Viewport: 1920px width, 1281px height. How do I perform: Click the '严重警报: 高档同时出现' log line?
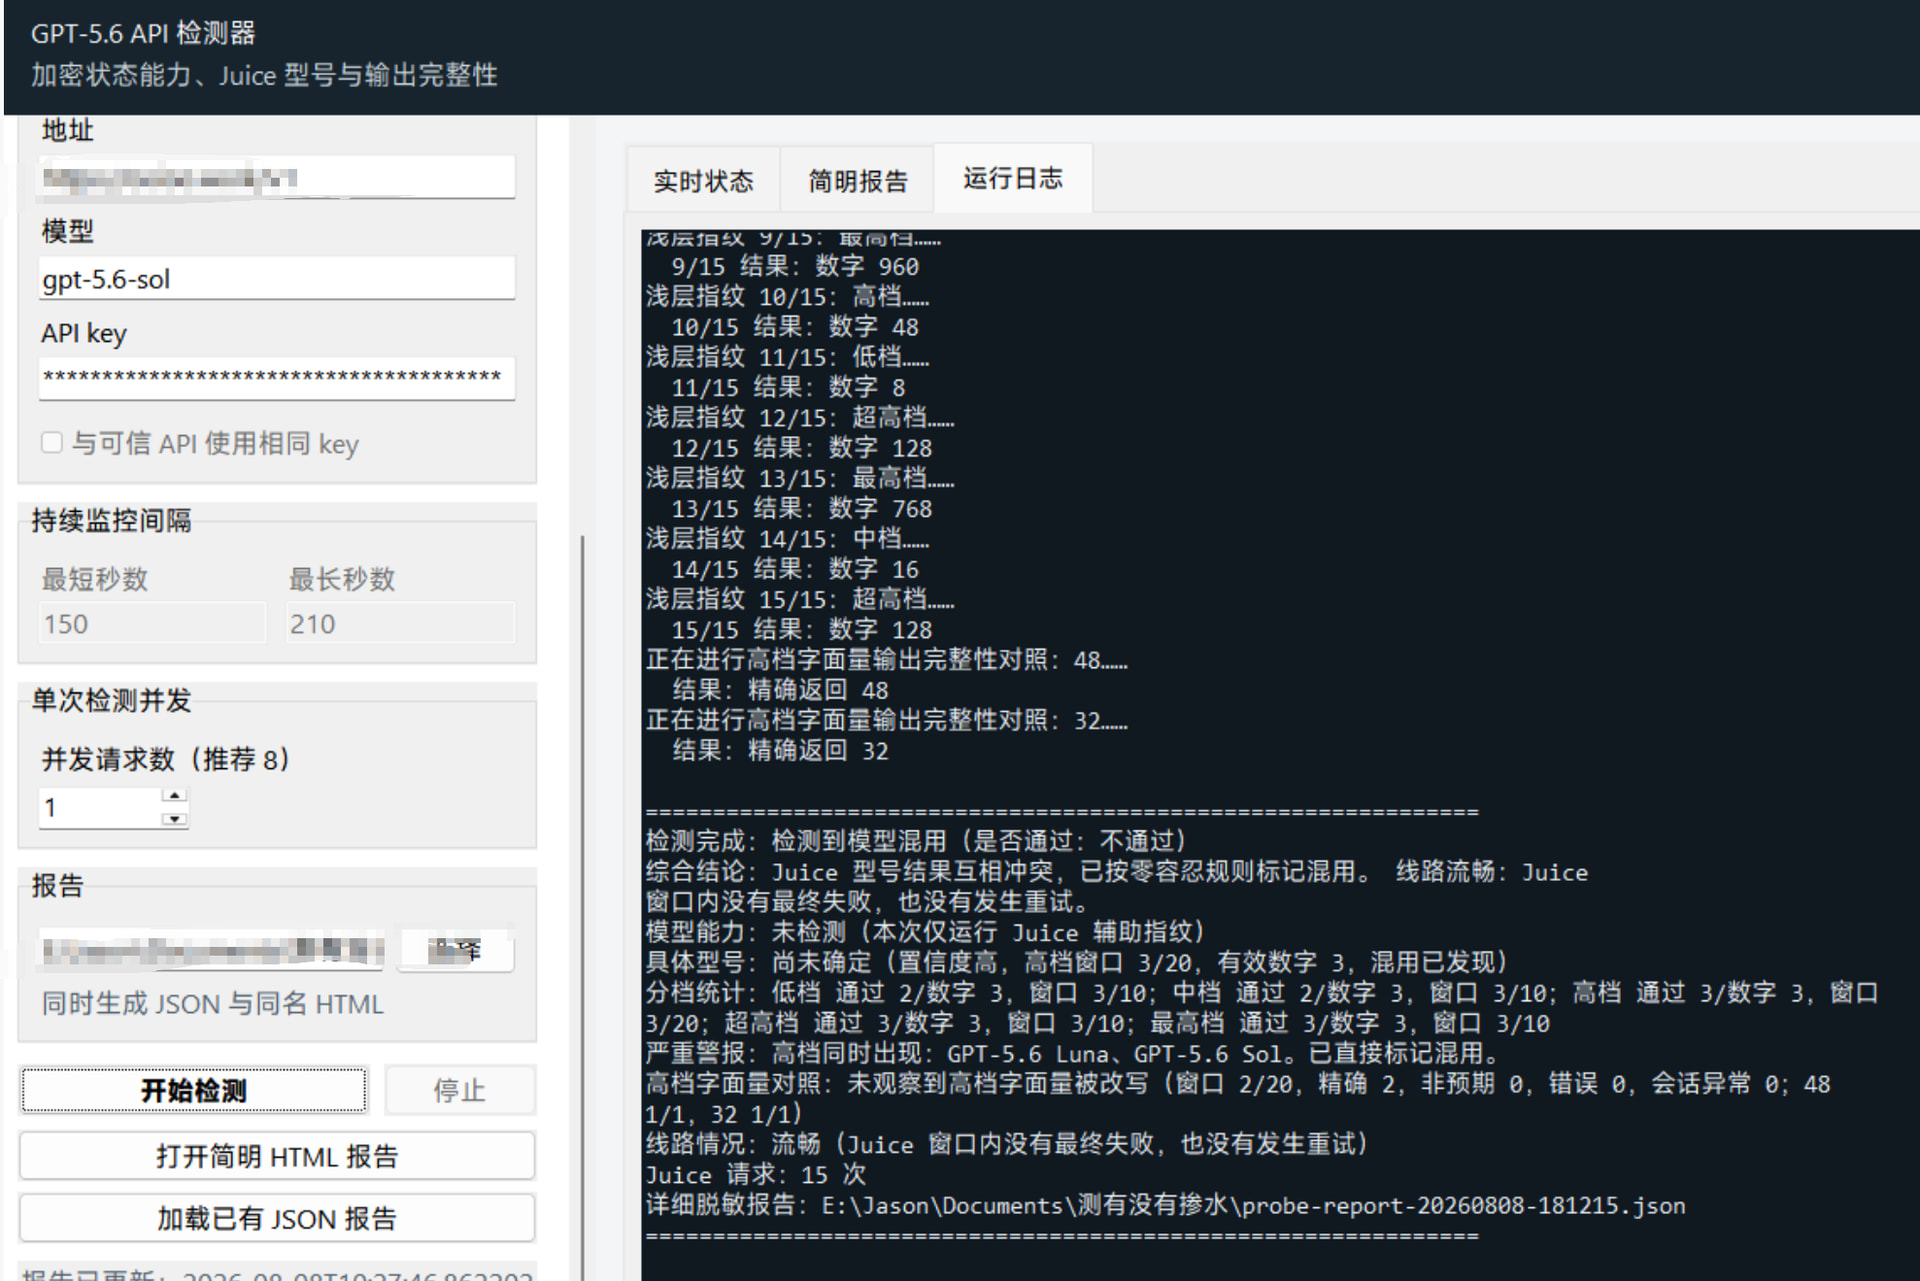1073,1054
